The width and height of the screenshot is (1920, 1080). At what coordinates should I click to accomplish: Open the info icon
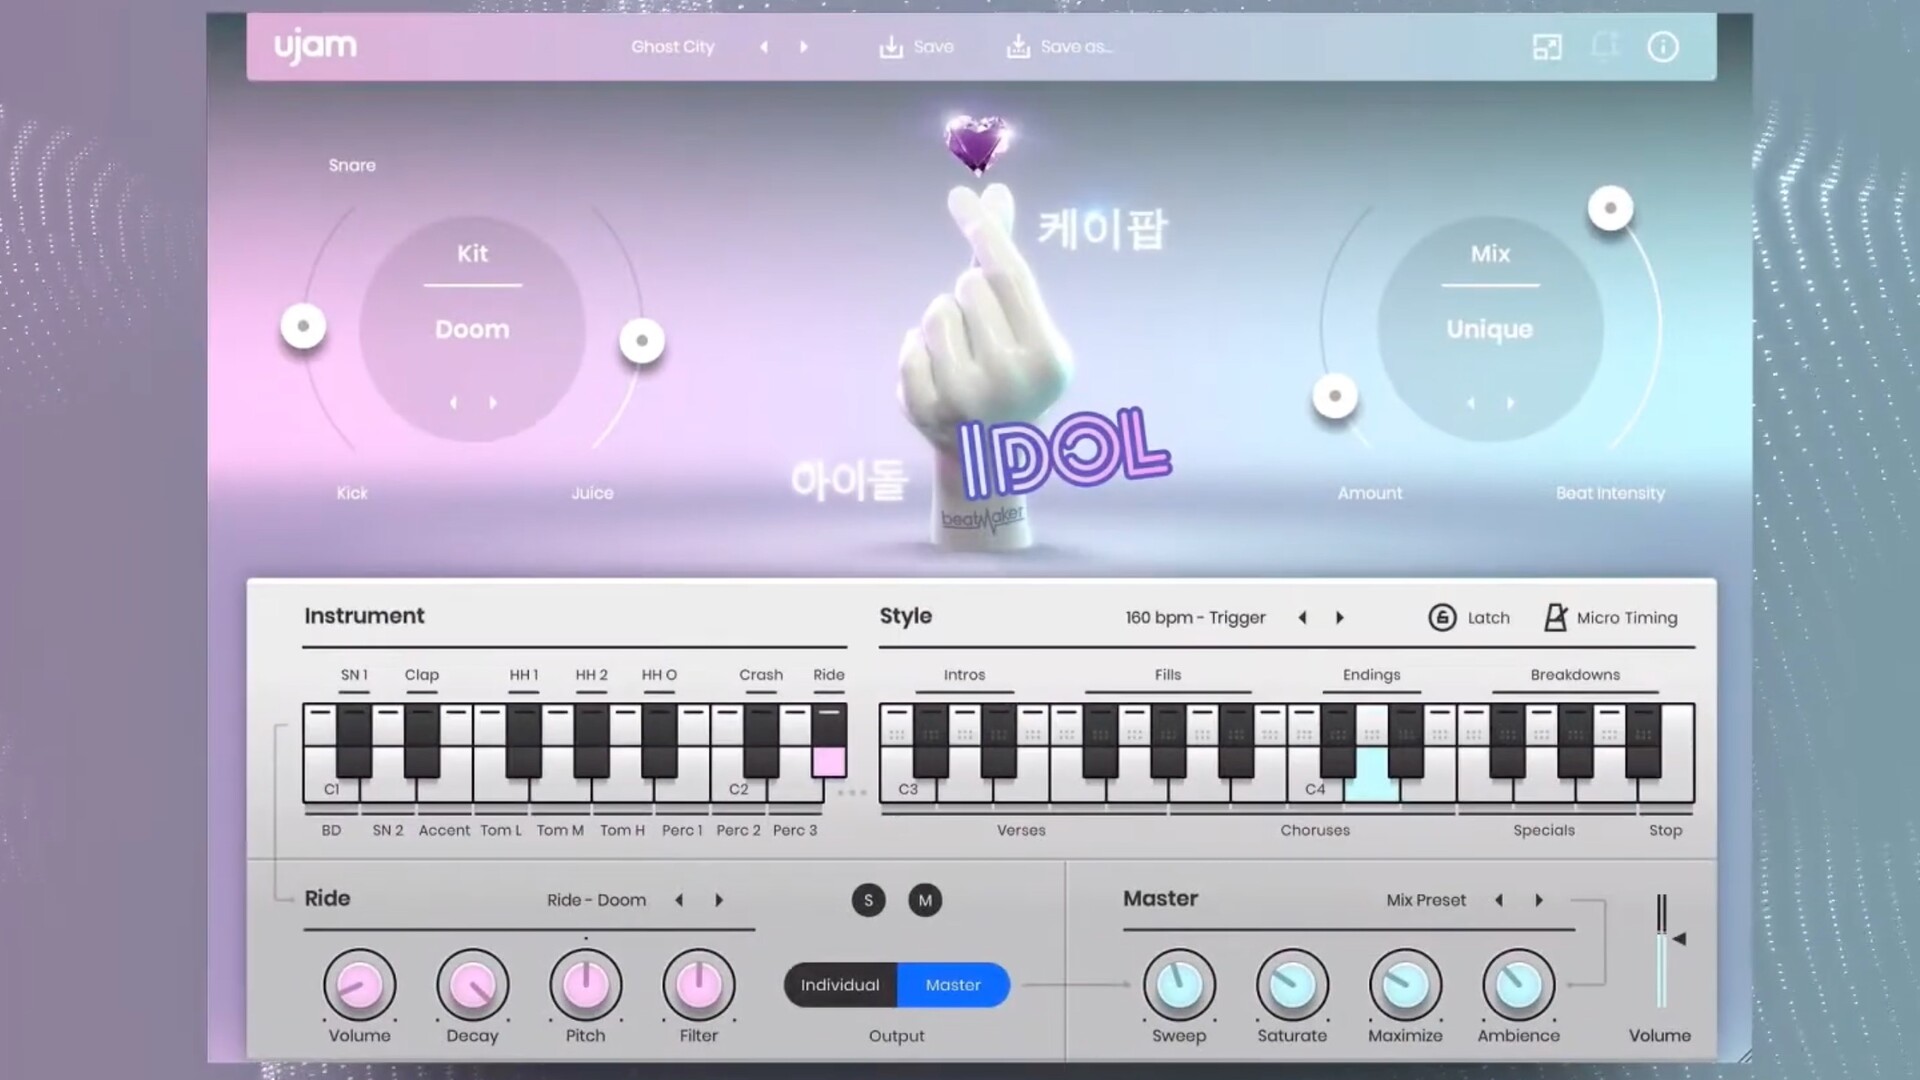click(1662, 47)
